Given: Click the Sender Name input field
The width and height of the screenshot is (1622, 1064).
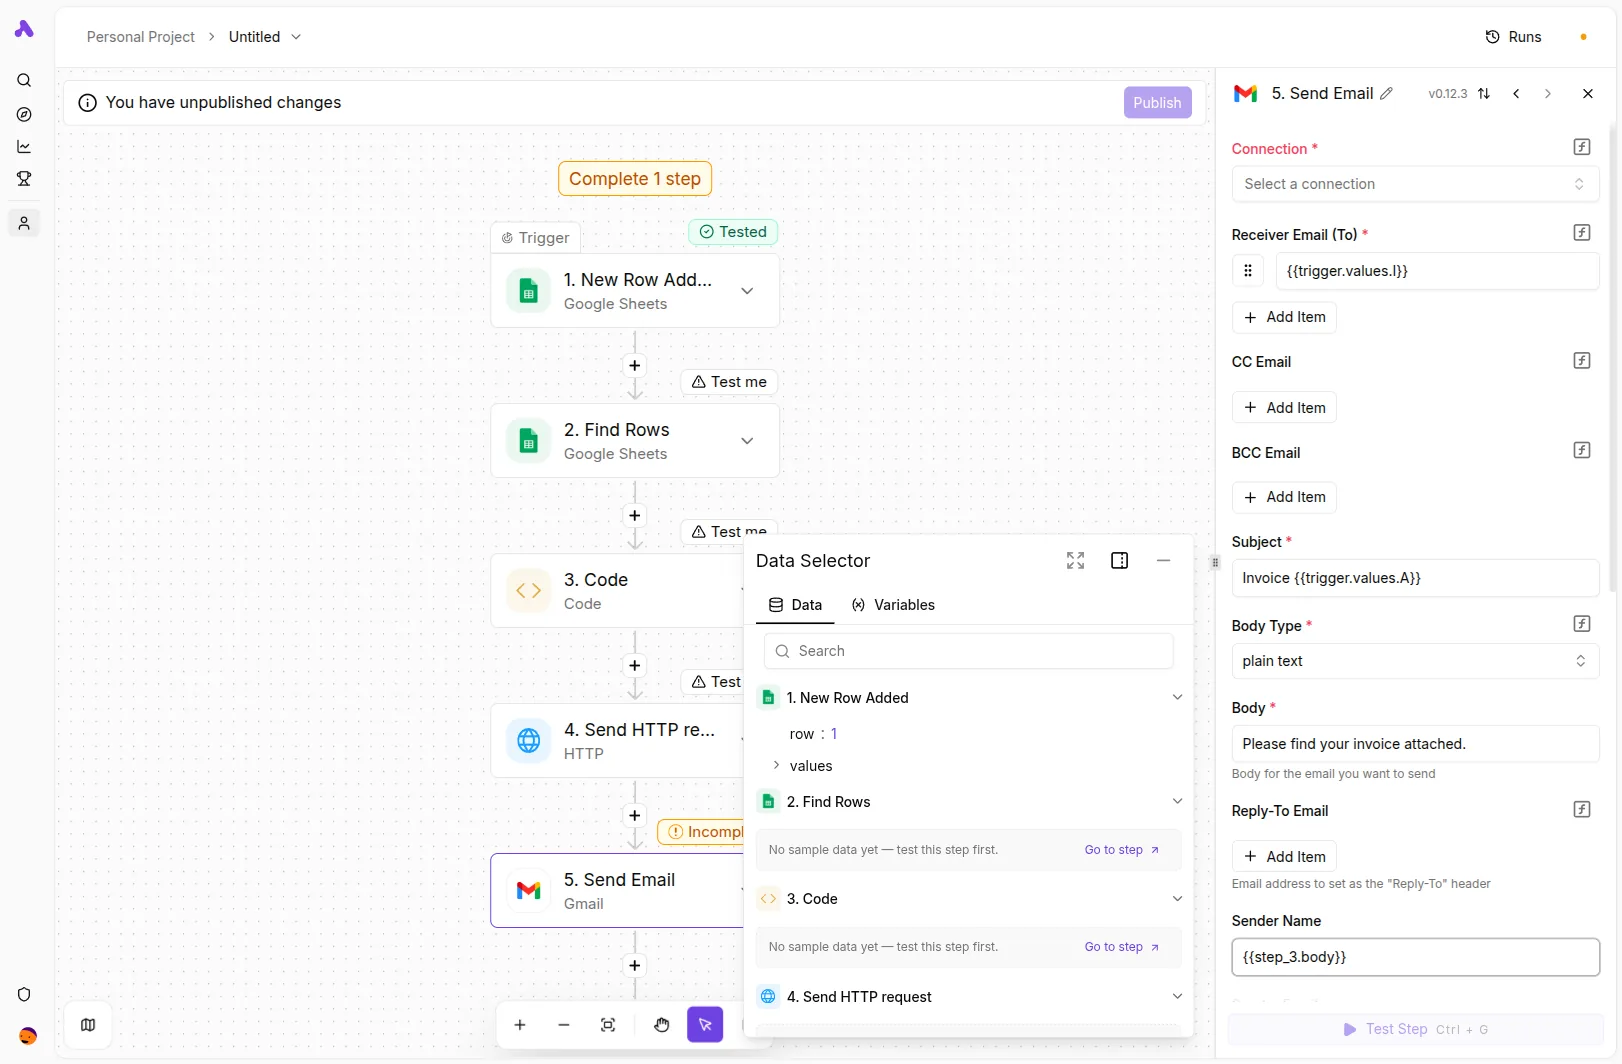Looking at the screenshot, I should pyautogui.click(x=1415, y=957).
